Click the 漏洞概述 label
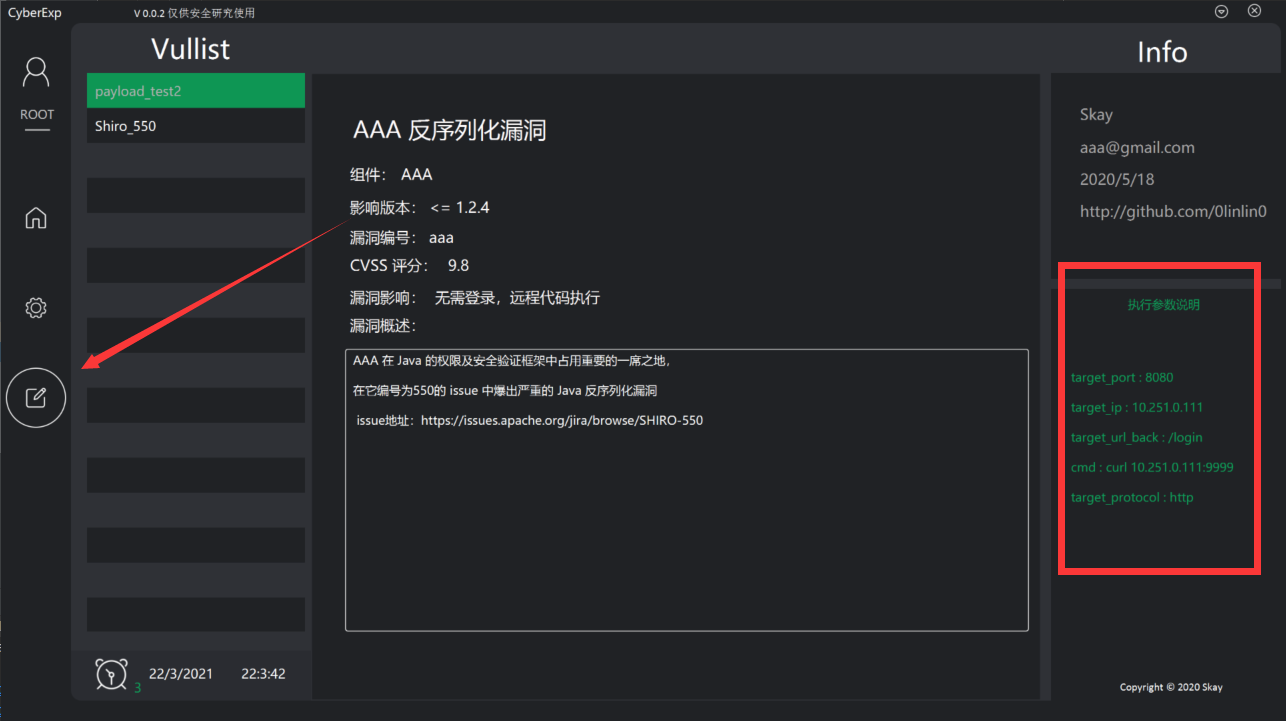1286x721 pixels. [x=382, y=326]
